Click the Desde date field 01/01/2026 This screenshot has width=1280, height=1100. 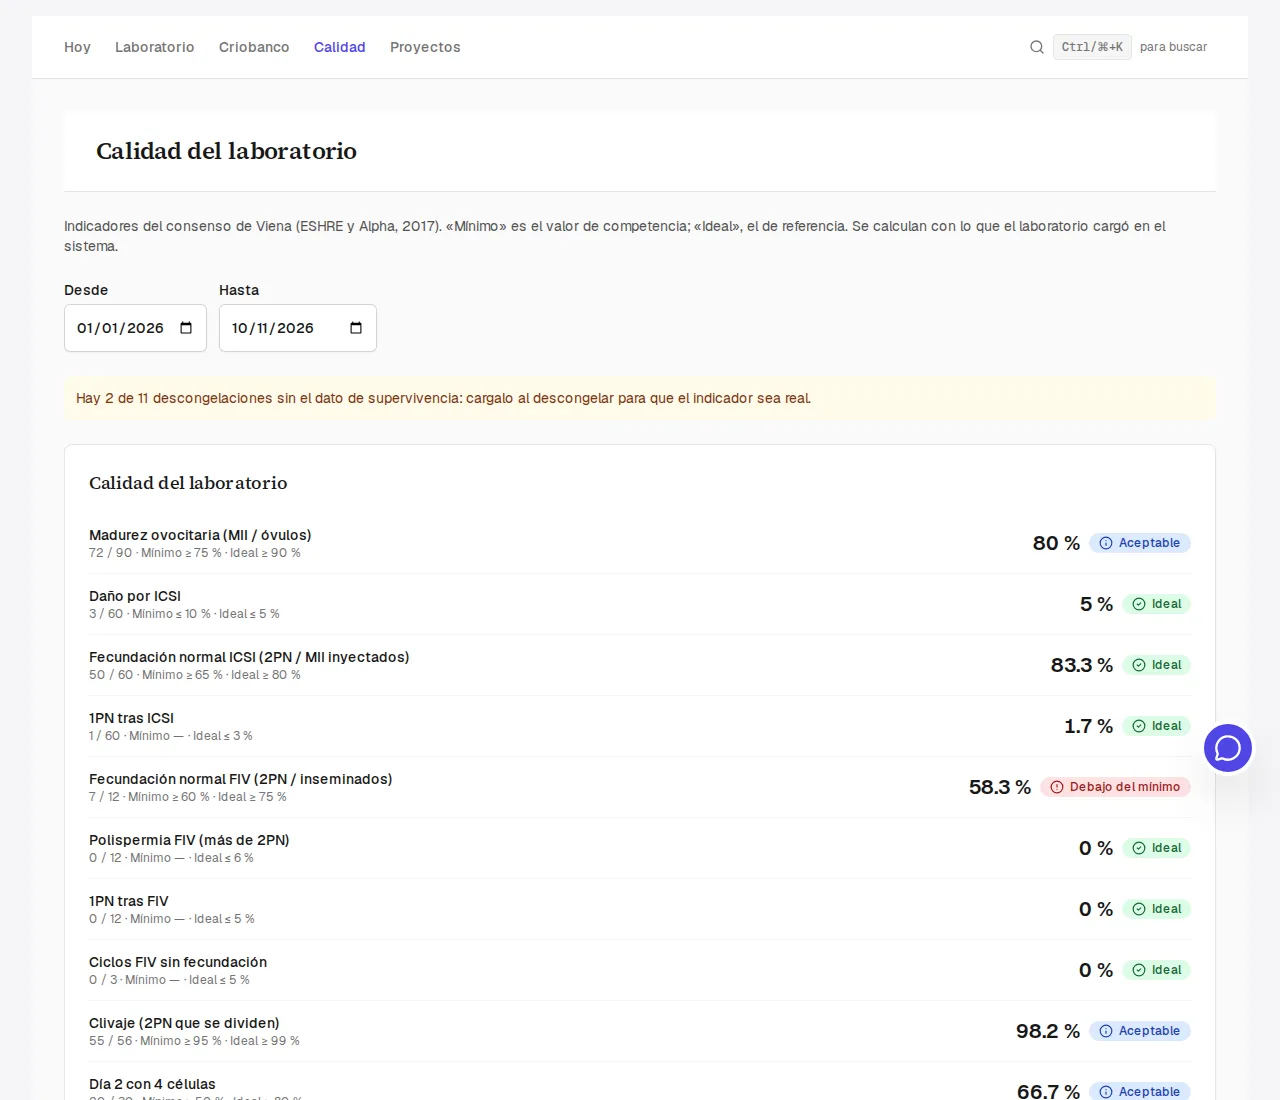pos(135,328)
